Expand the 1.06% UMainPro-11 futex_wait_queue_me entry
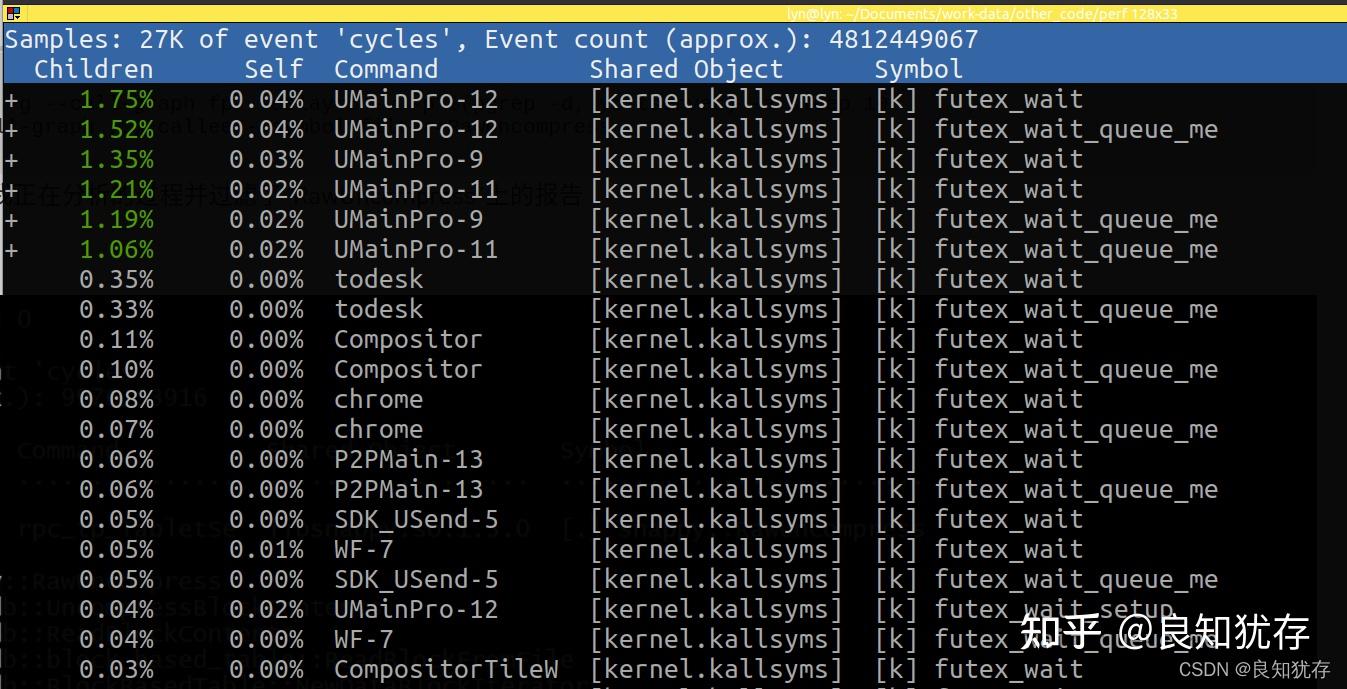The width and height of the screenshot is (1347, 689). (x=11, y=250)
